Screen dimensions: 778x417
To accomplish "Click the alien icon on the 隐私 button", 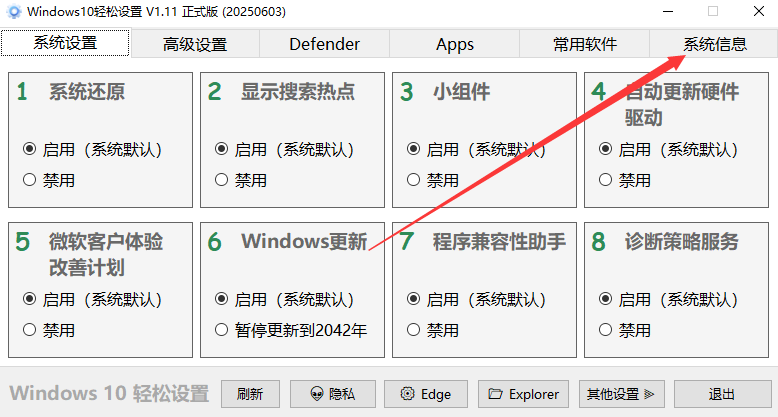I will pyautogui.click(x=317, y=394).
